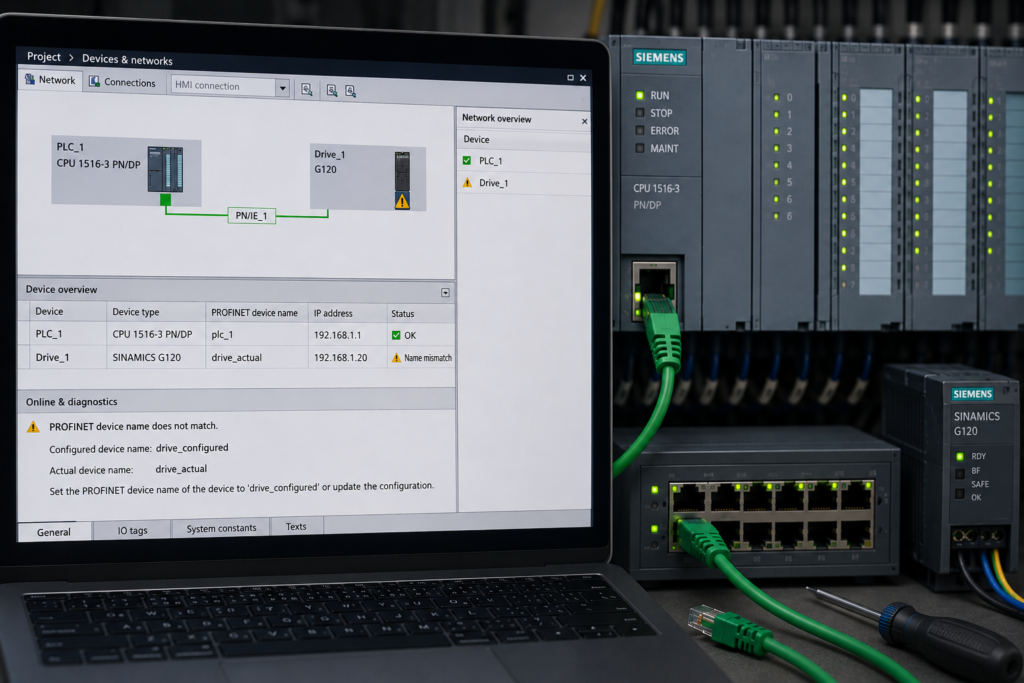Click the drive_actual device name cell
Viewport: 1024px width, 683px height.
tap(256, 358)
